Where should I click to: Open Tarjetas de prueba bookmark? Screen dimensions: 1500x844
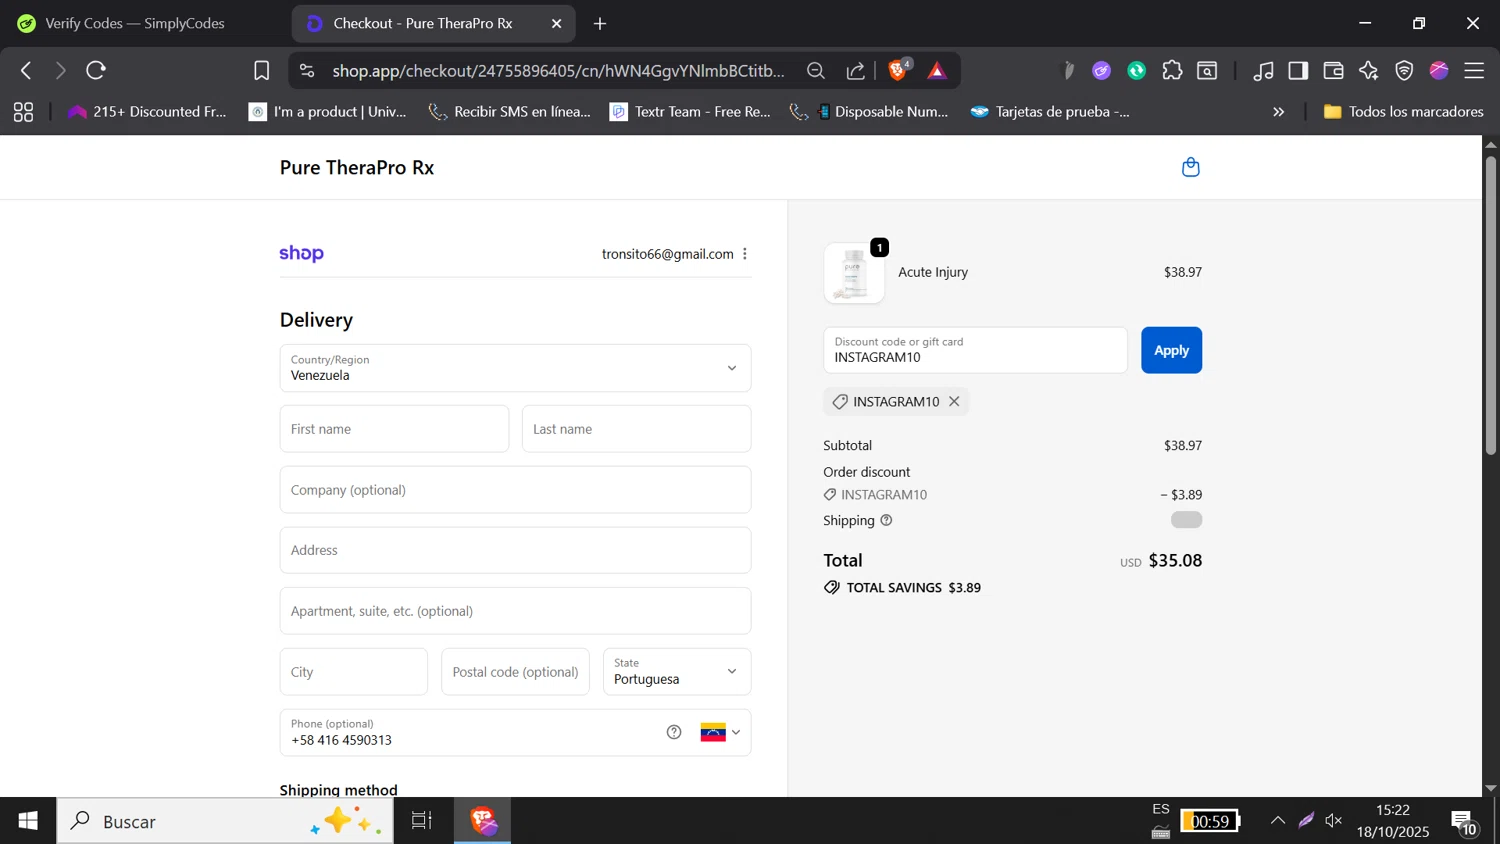pyautogui.click(x=1051, y=112)
